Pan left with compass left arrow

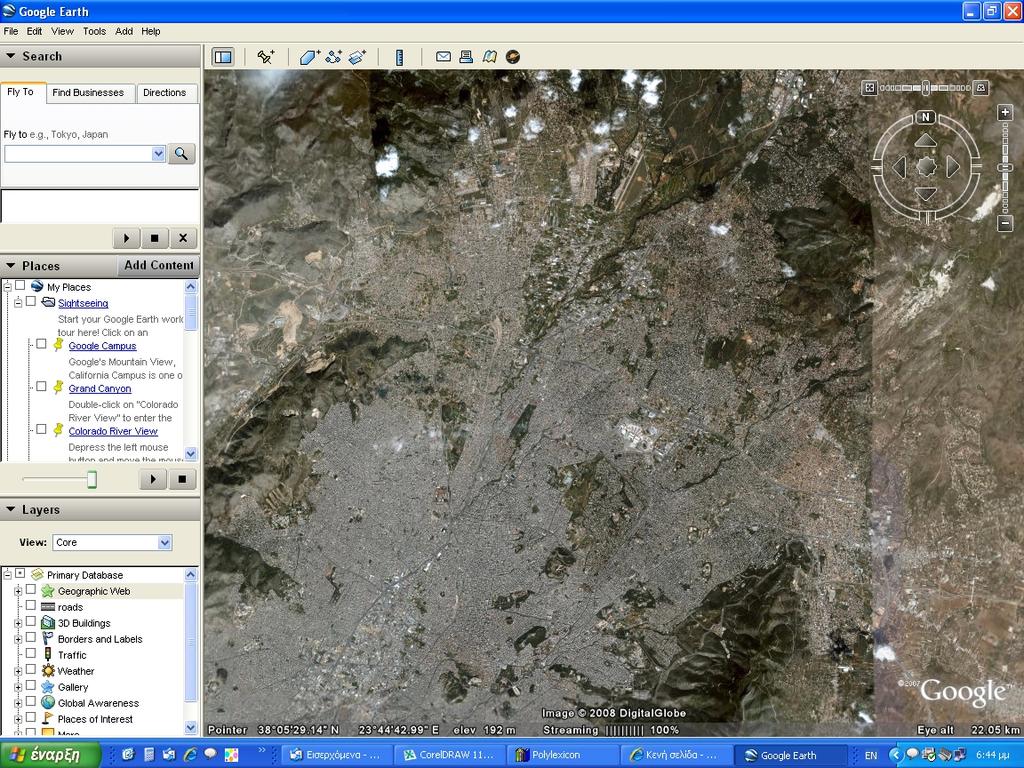click(900, 167)
